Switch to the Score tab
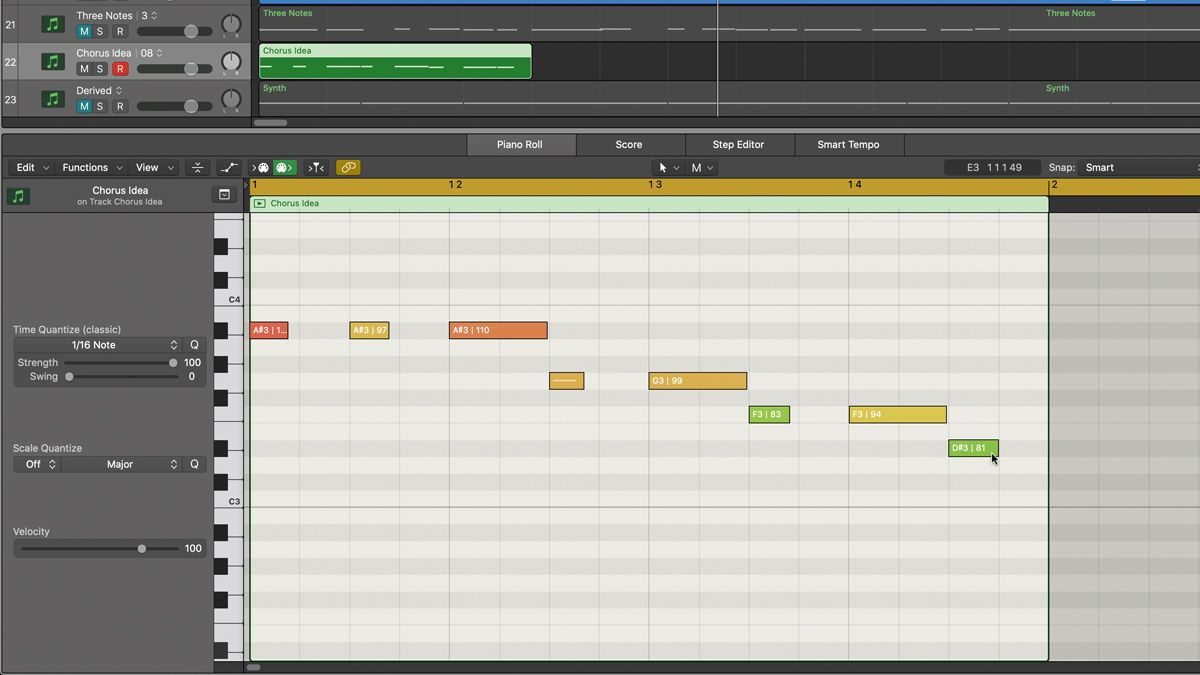 [630, 144]
